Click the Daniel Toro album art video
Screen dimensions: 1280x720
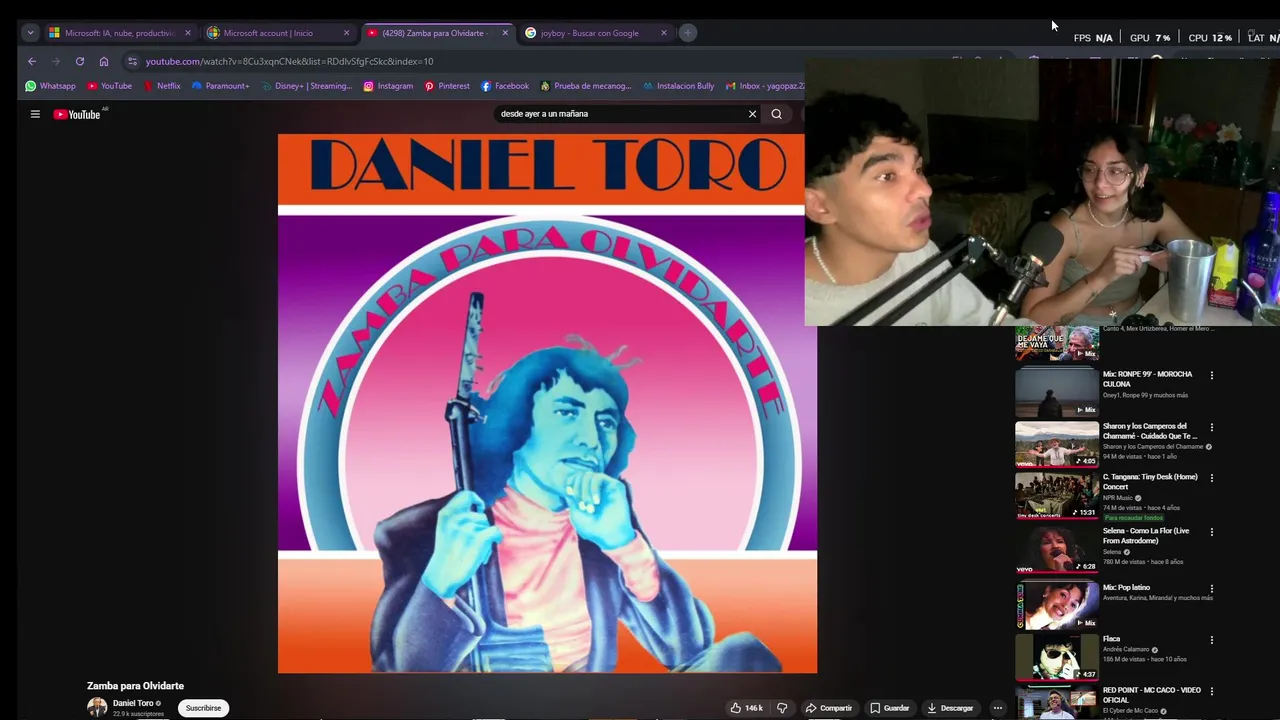547,403
